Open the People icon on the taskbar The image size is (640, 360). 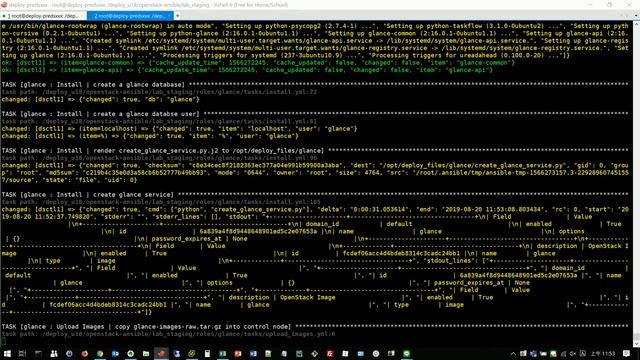pyautogui.click(x=53, y=353)
